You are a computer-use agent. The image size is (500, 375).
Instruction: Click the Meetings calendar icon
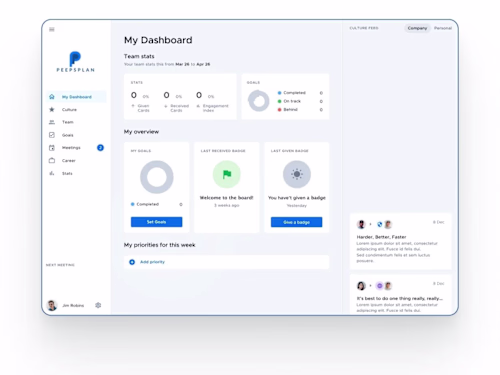[x=52, y=148]
